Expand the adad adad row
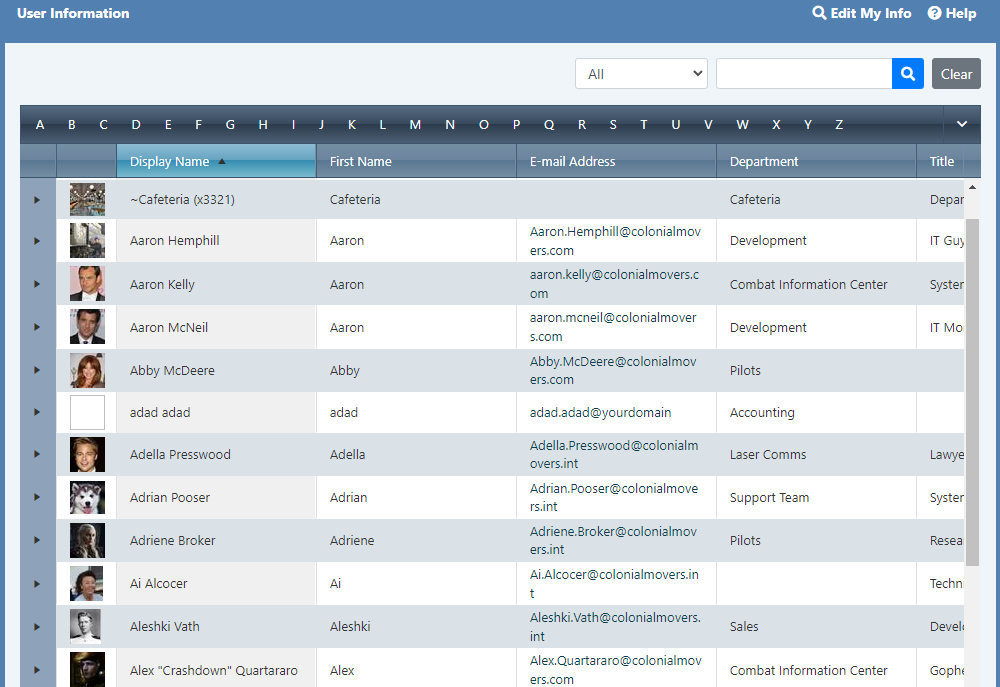 click(37, 412)
